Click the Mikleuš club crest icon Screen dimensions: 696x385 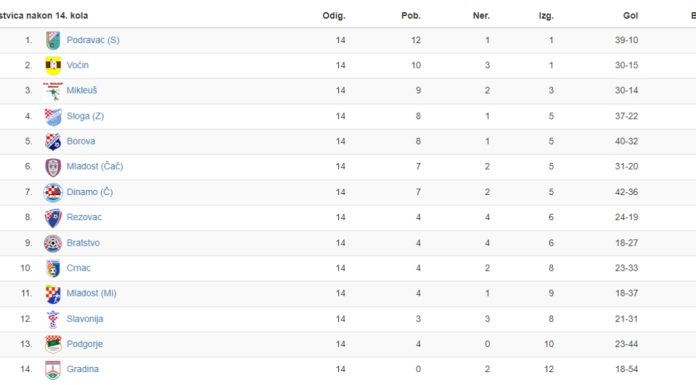[53, 91]
